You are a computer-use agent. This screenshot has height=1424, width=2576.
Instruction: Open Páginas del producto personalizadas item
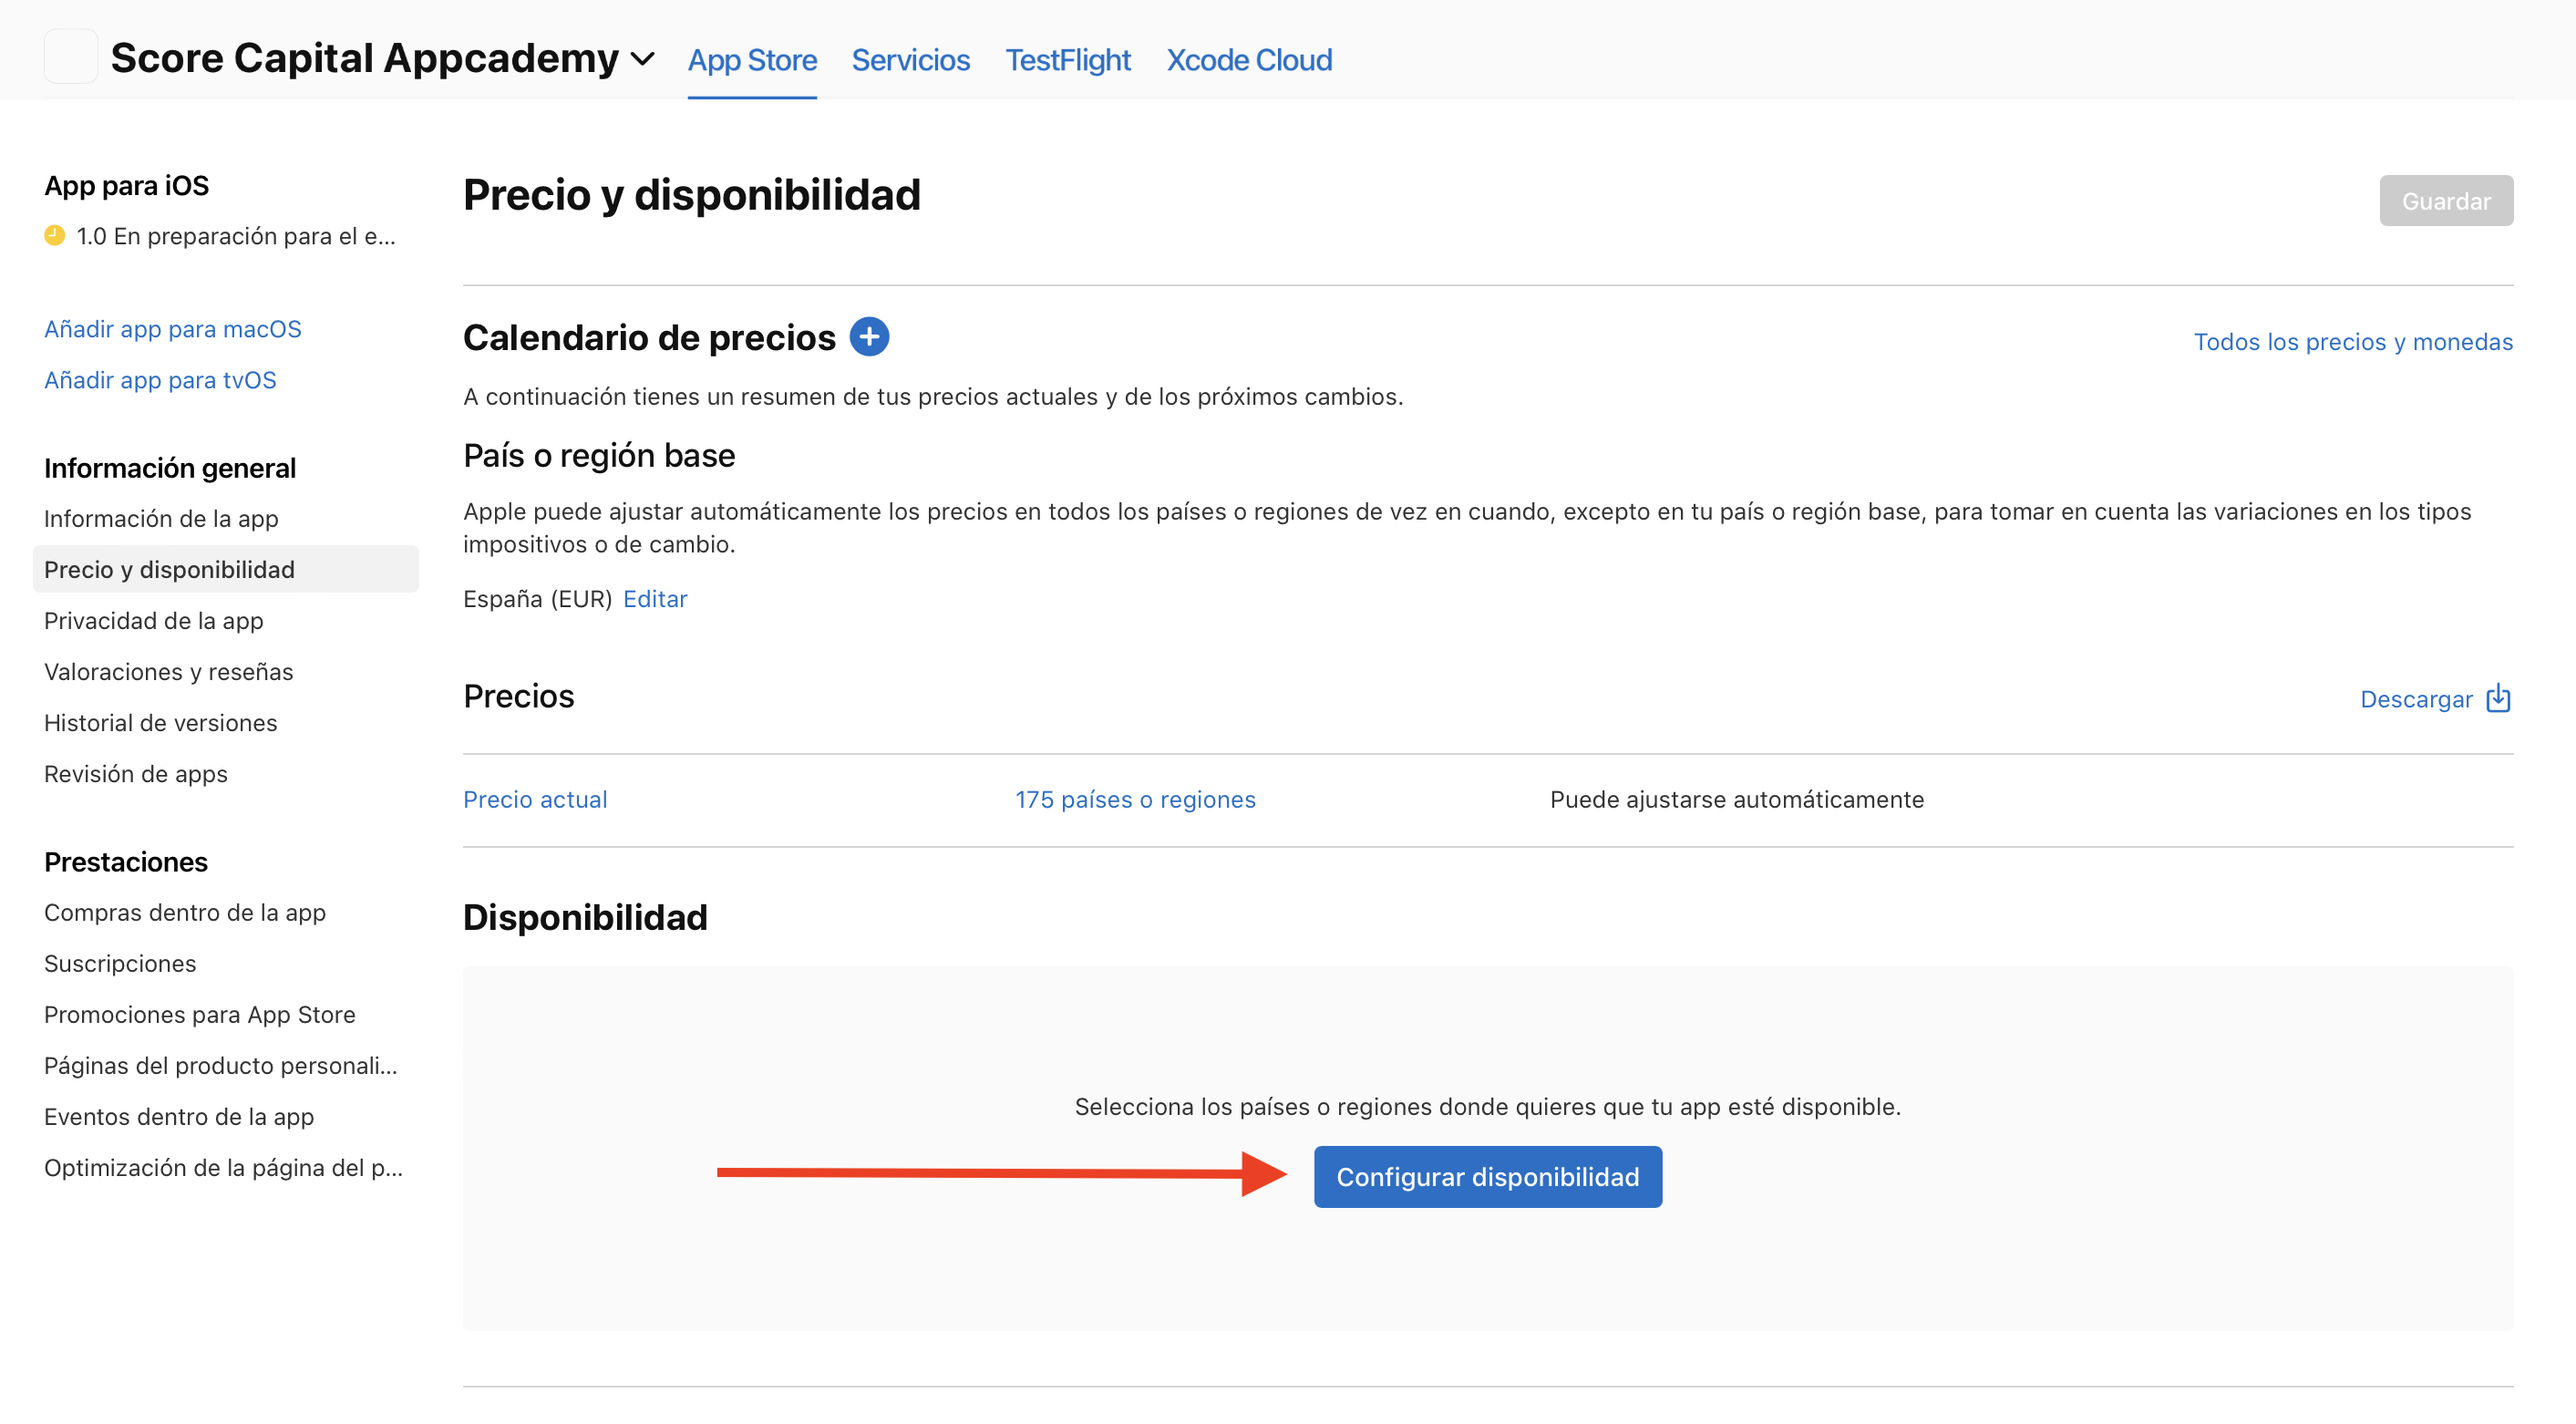pyautogui.click(x=221, y=1066)
